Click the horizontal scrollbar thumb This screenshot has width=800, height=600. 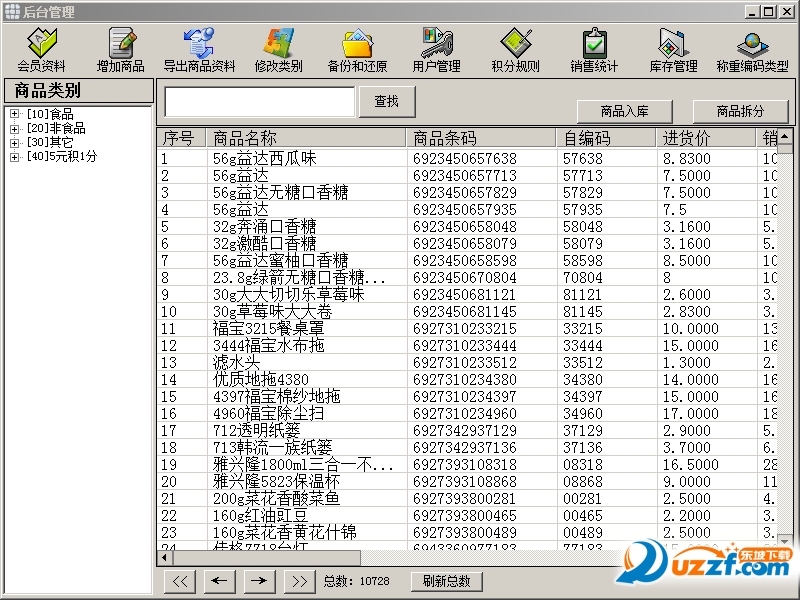266,557
